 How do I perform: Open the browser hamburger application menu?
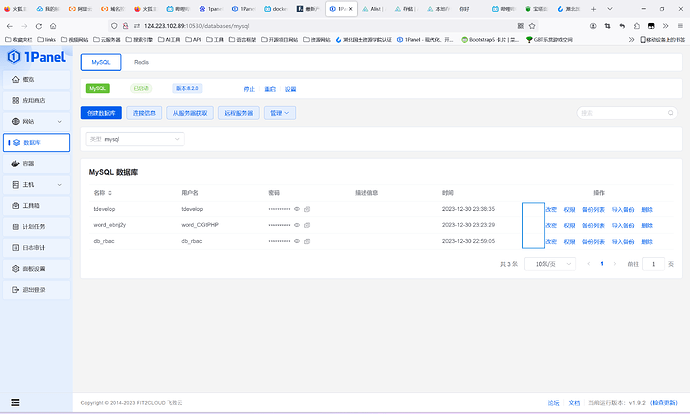pyautogui.click(x=680, y=26)
